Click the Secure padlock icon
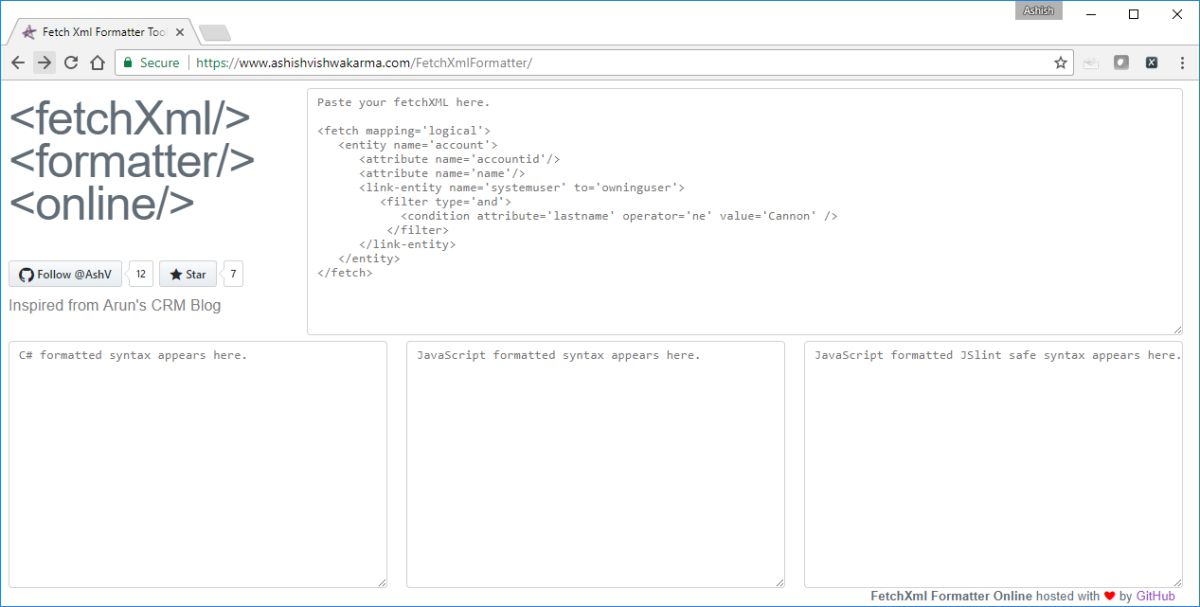Image resolution: width=1200 pixels, height=607 pixels. tap(127, 62)
